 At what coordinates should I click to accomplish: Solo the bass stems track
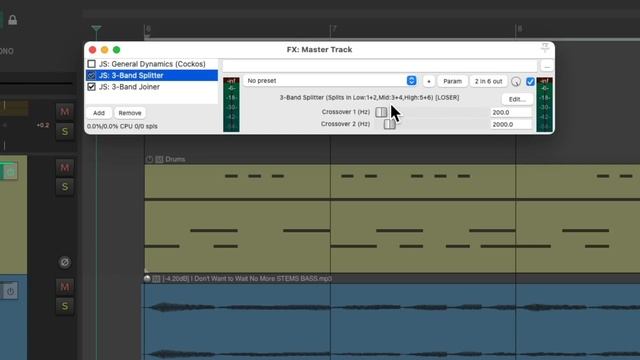point(64,306)
